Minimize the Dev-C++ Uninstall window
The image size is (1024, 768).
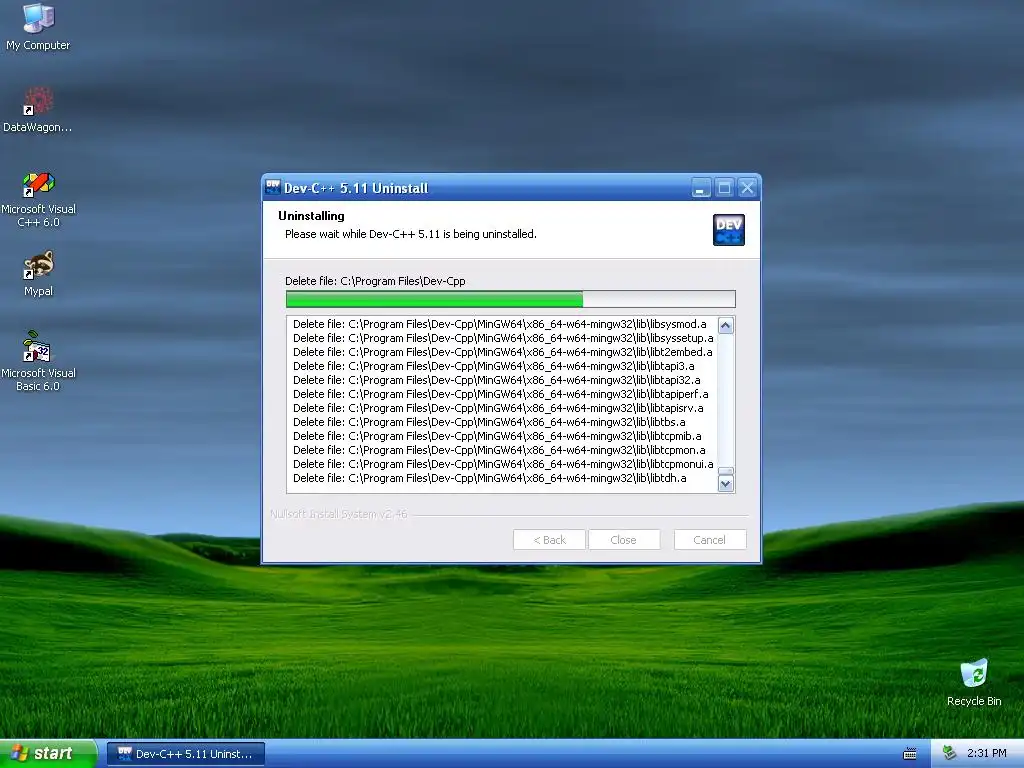coord(701,188)
